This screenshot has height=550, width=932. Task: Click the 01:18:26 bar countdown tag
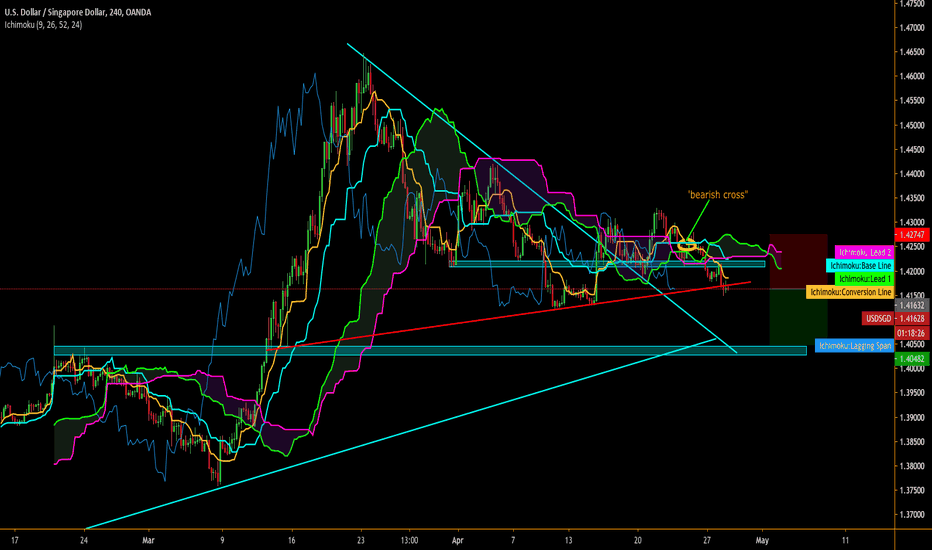(x=912, y=332)
